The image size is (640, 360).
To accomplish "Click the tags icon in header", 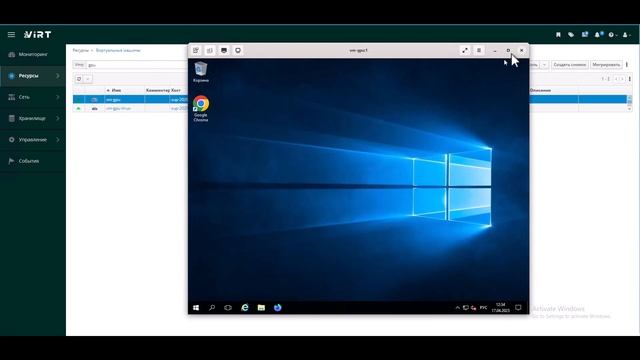I will coord(571,35).
